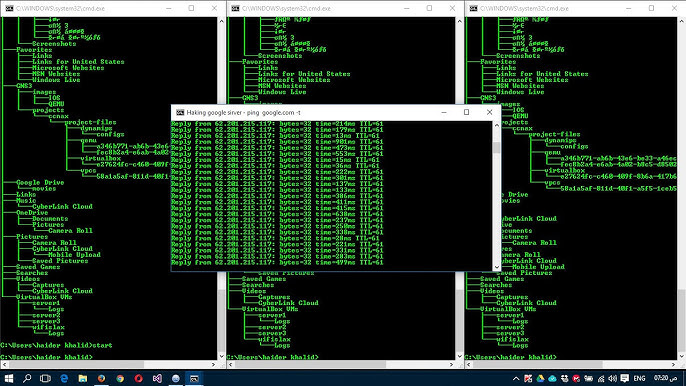Click ping window vertical scroll thumb
This screenshot has width=686, height=386.
(497, 147)
